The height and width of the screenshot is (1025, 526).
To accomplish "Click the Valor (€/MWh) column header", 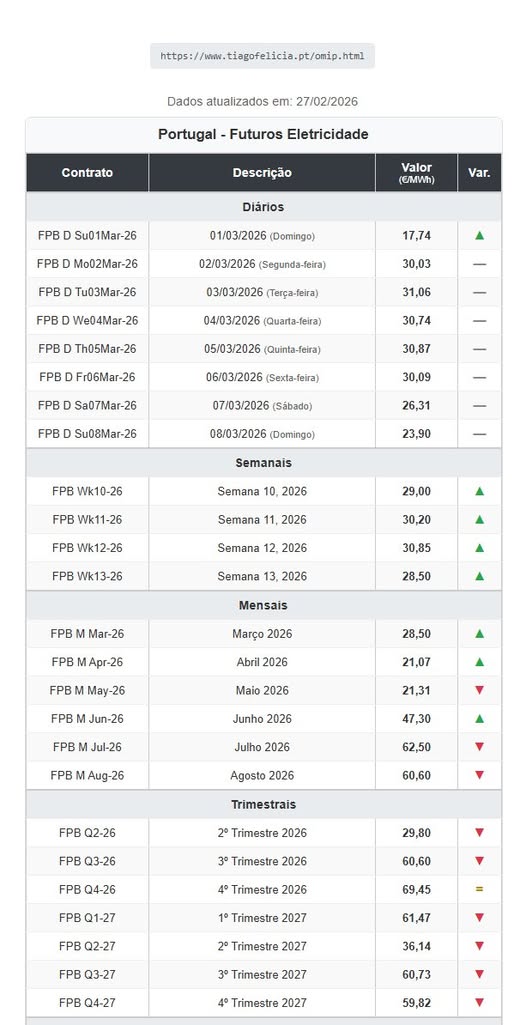I will pos(417,173).
